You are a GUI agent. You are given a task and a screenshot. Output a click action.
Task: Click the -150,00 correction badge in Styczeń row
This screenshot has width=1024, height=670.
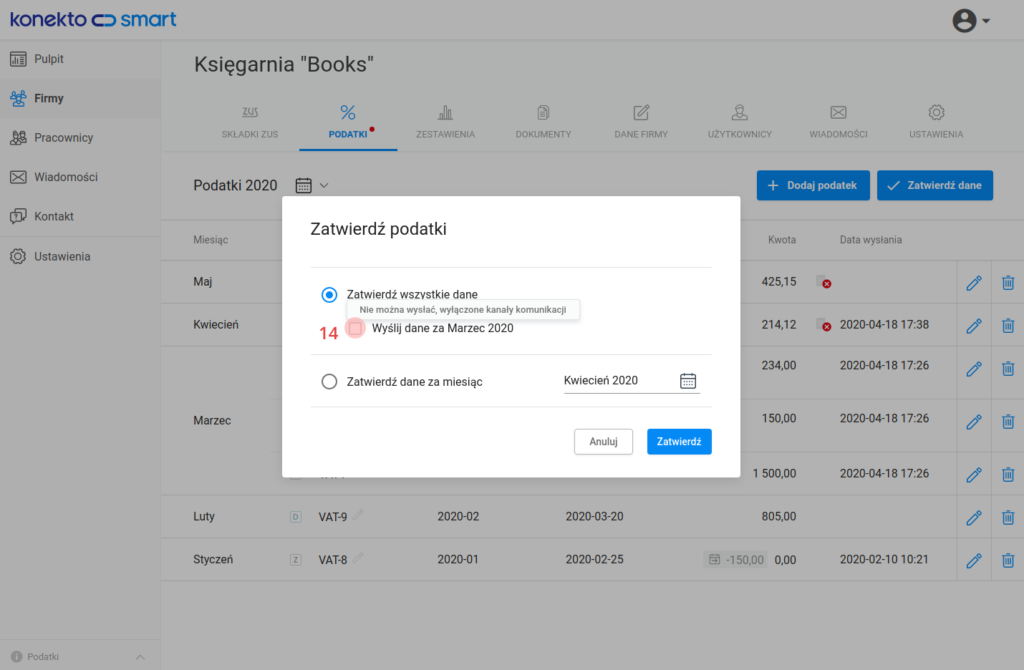coord(735,560)
